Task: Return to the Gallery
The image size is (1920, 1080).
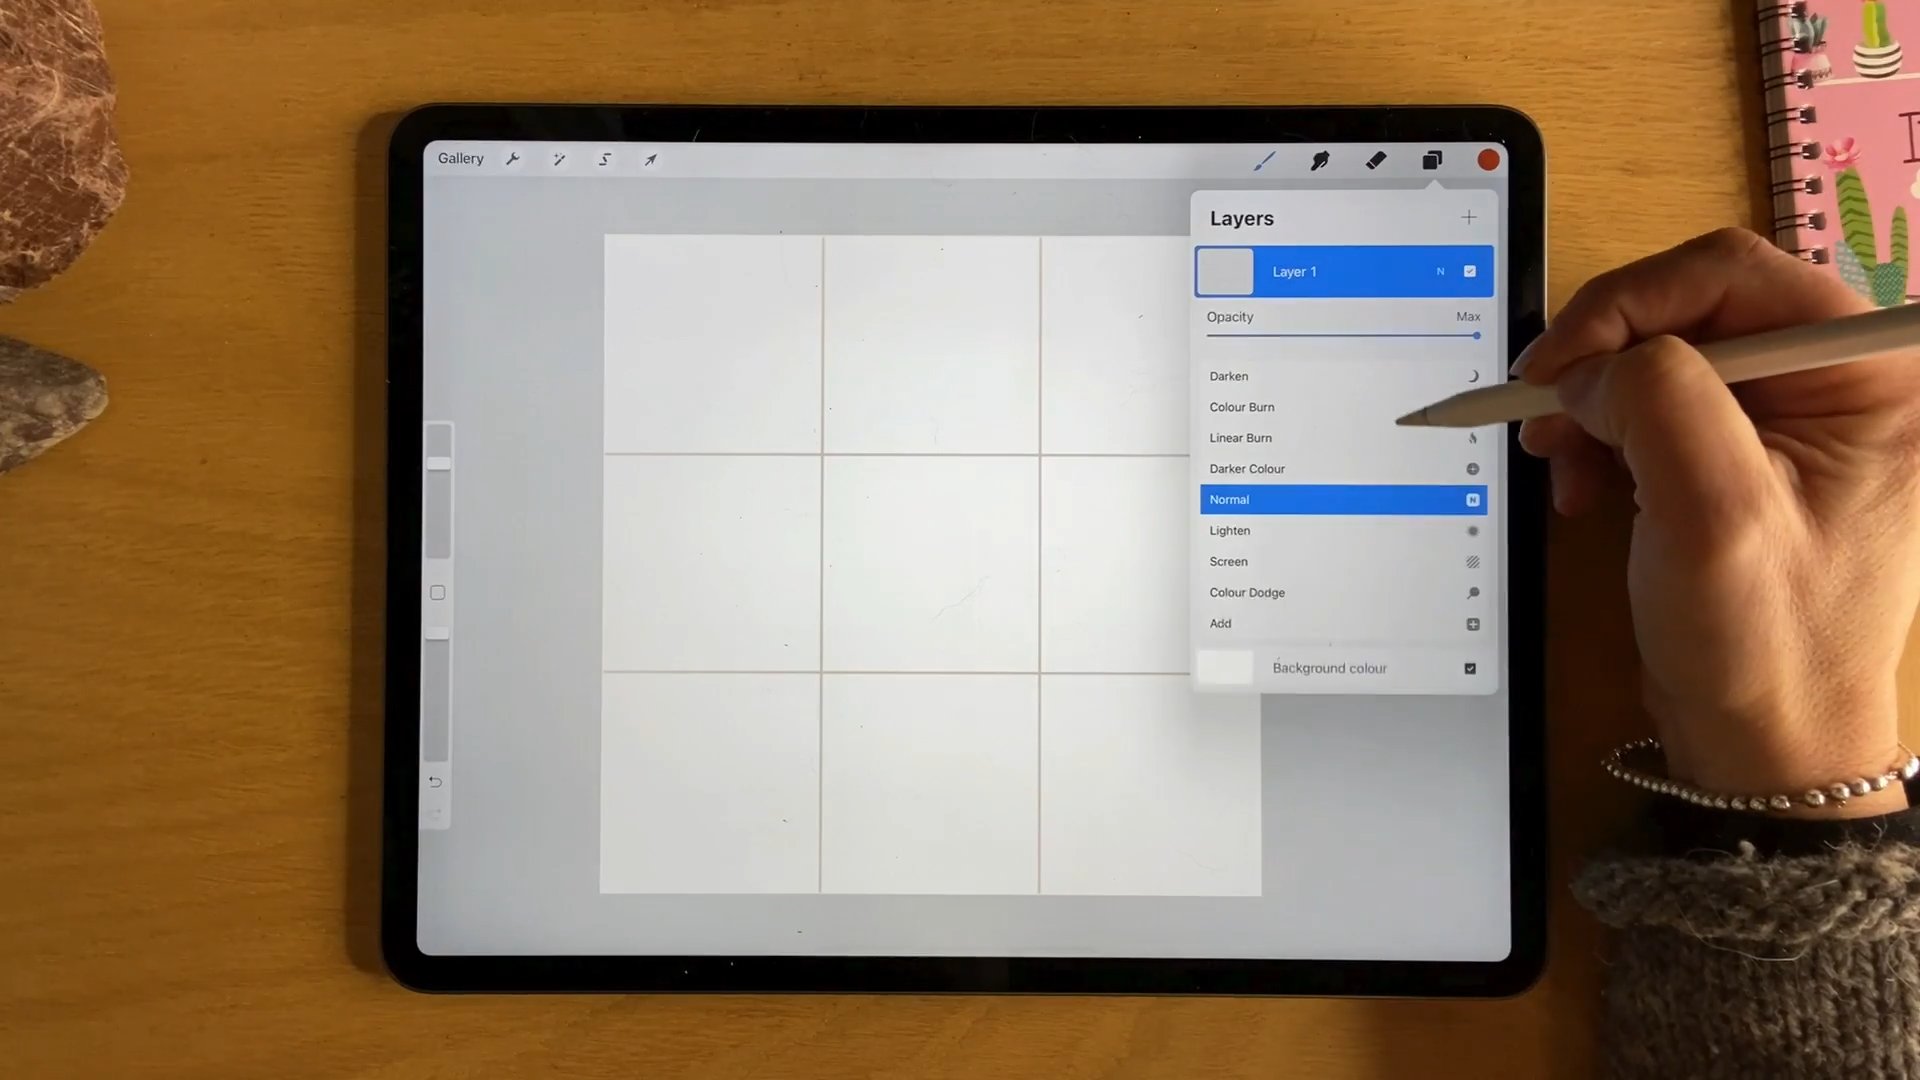Action: tap(460, 158)
